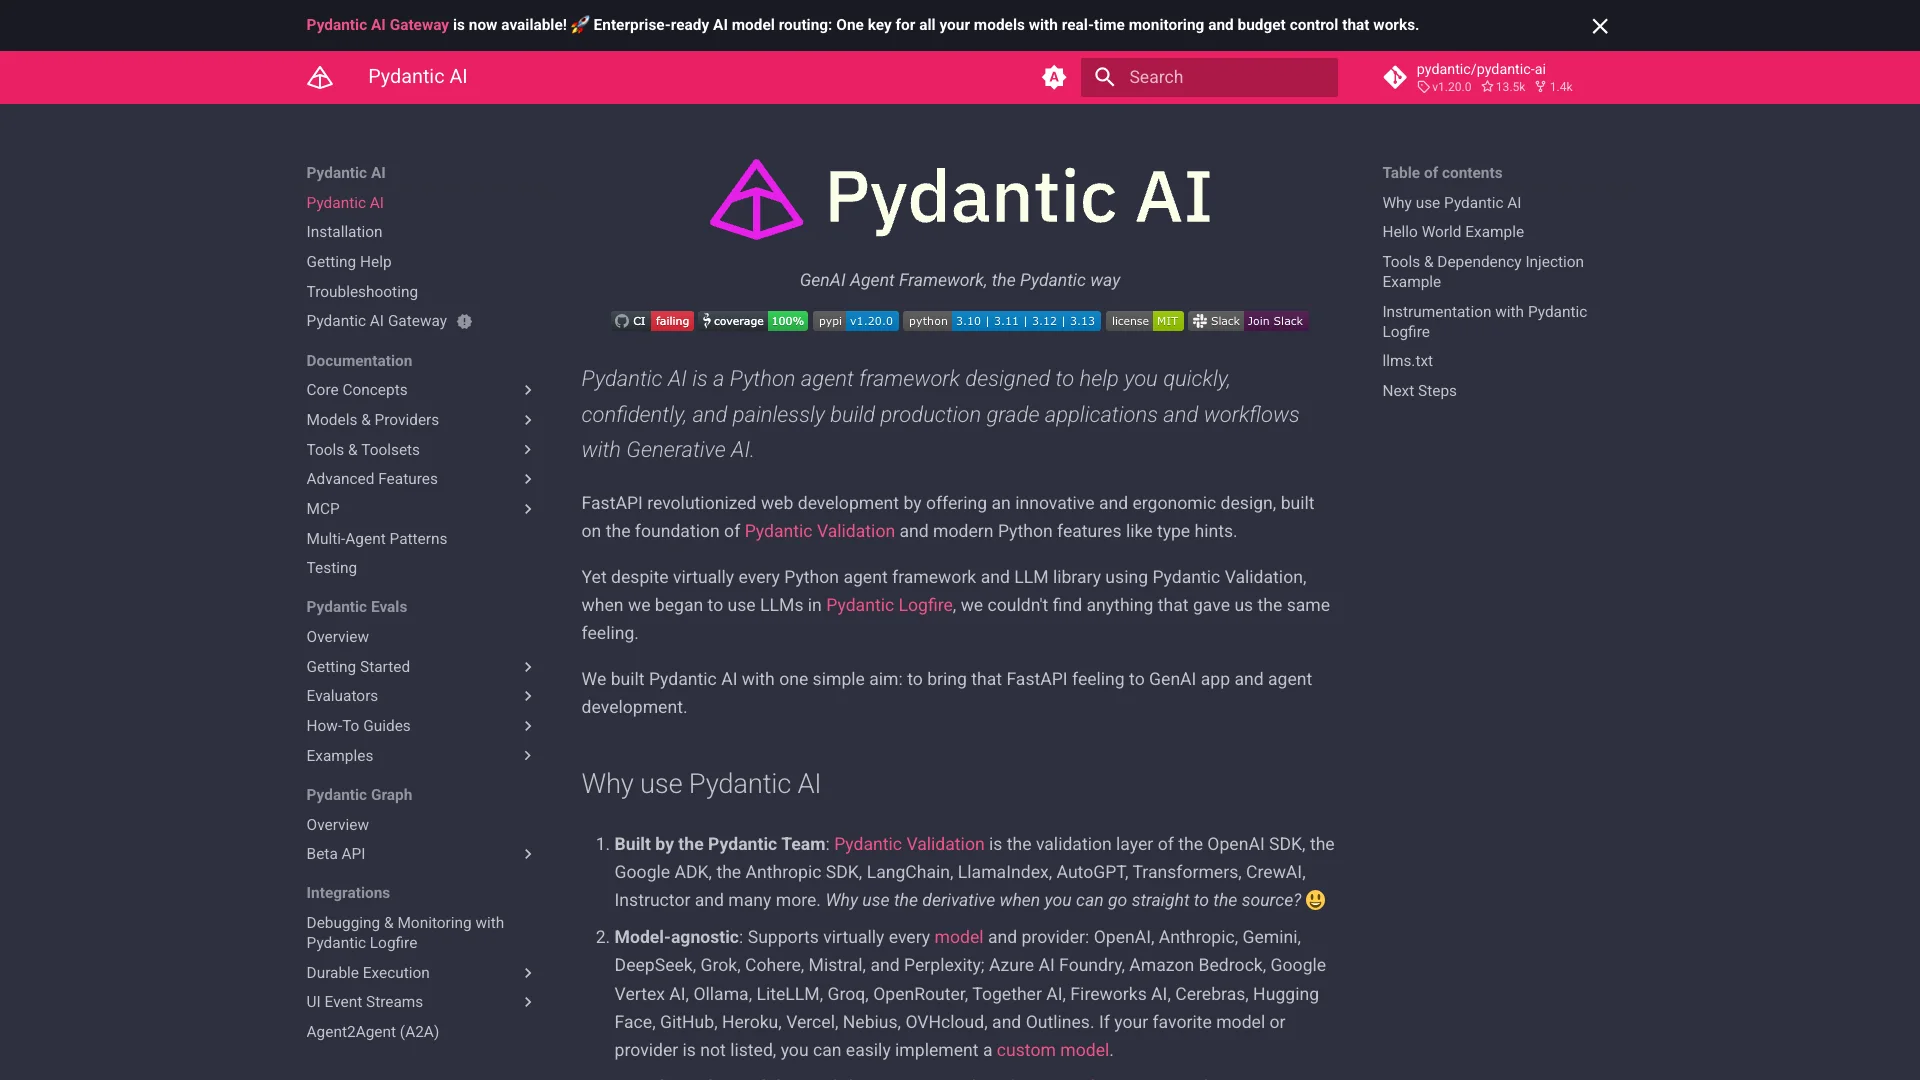Open the Troubleshooting sidebar entry
The image size is (1920, 1080).
pyautogui.click(x=362, y=292)
